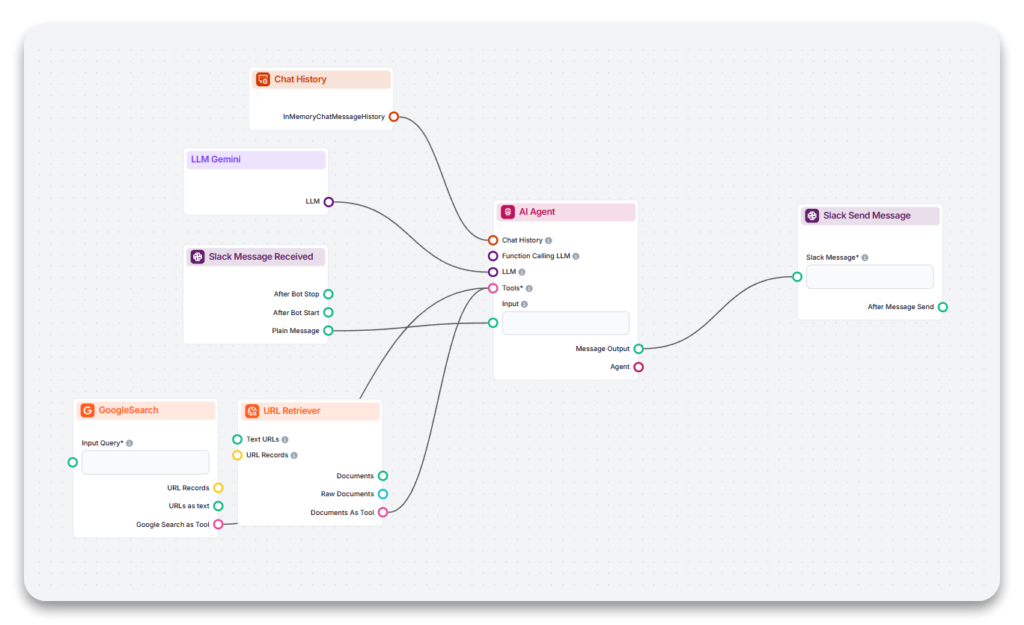Screen dimensions: 1024x625
Task: Click the Raw Documents output port
Action: click(x=383, y=494)
